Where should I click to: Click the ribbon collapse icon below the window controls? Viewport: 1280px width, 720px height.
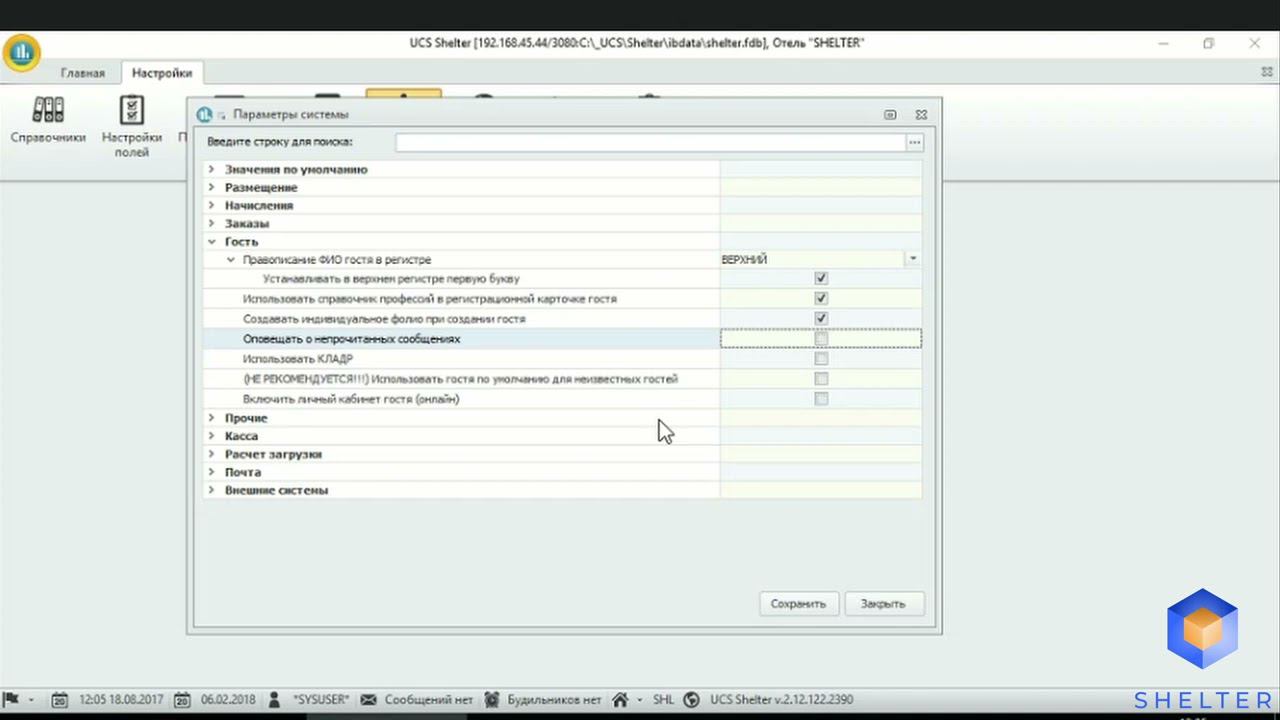click(x=1266, y=72)
